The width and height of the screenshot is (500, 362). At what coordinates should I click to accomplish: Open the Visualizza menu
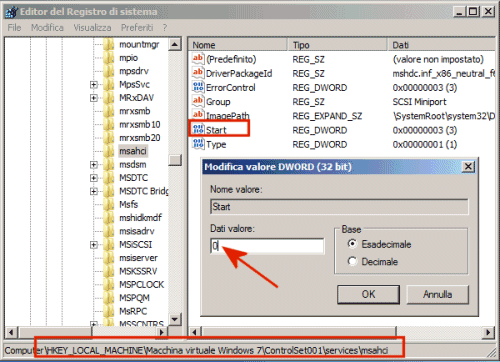(92, 27)
